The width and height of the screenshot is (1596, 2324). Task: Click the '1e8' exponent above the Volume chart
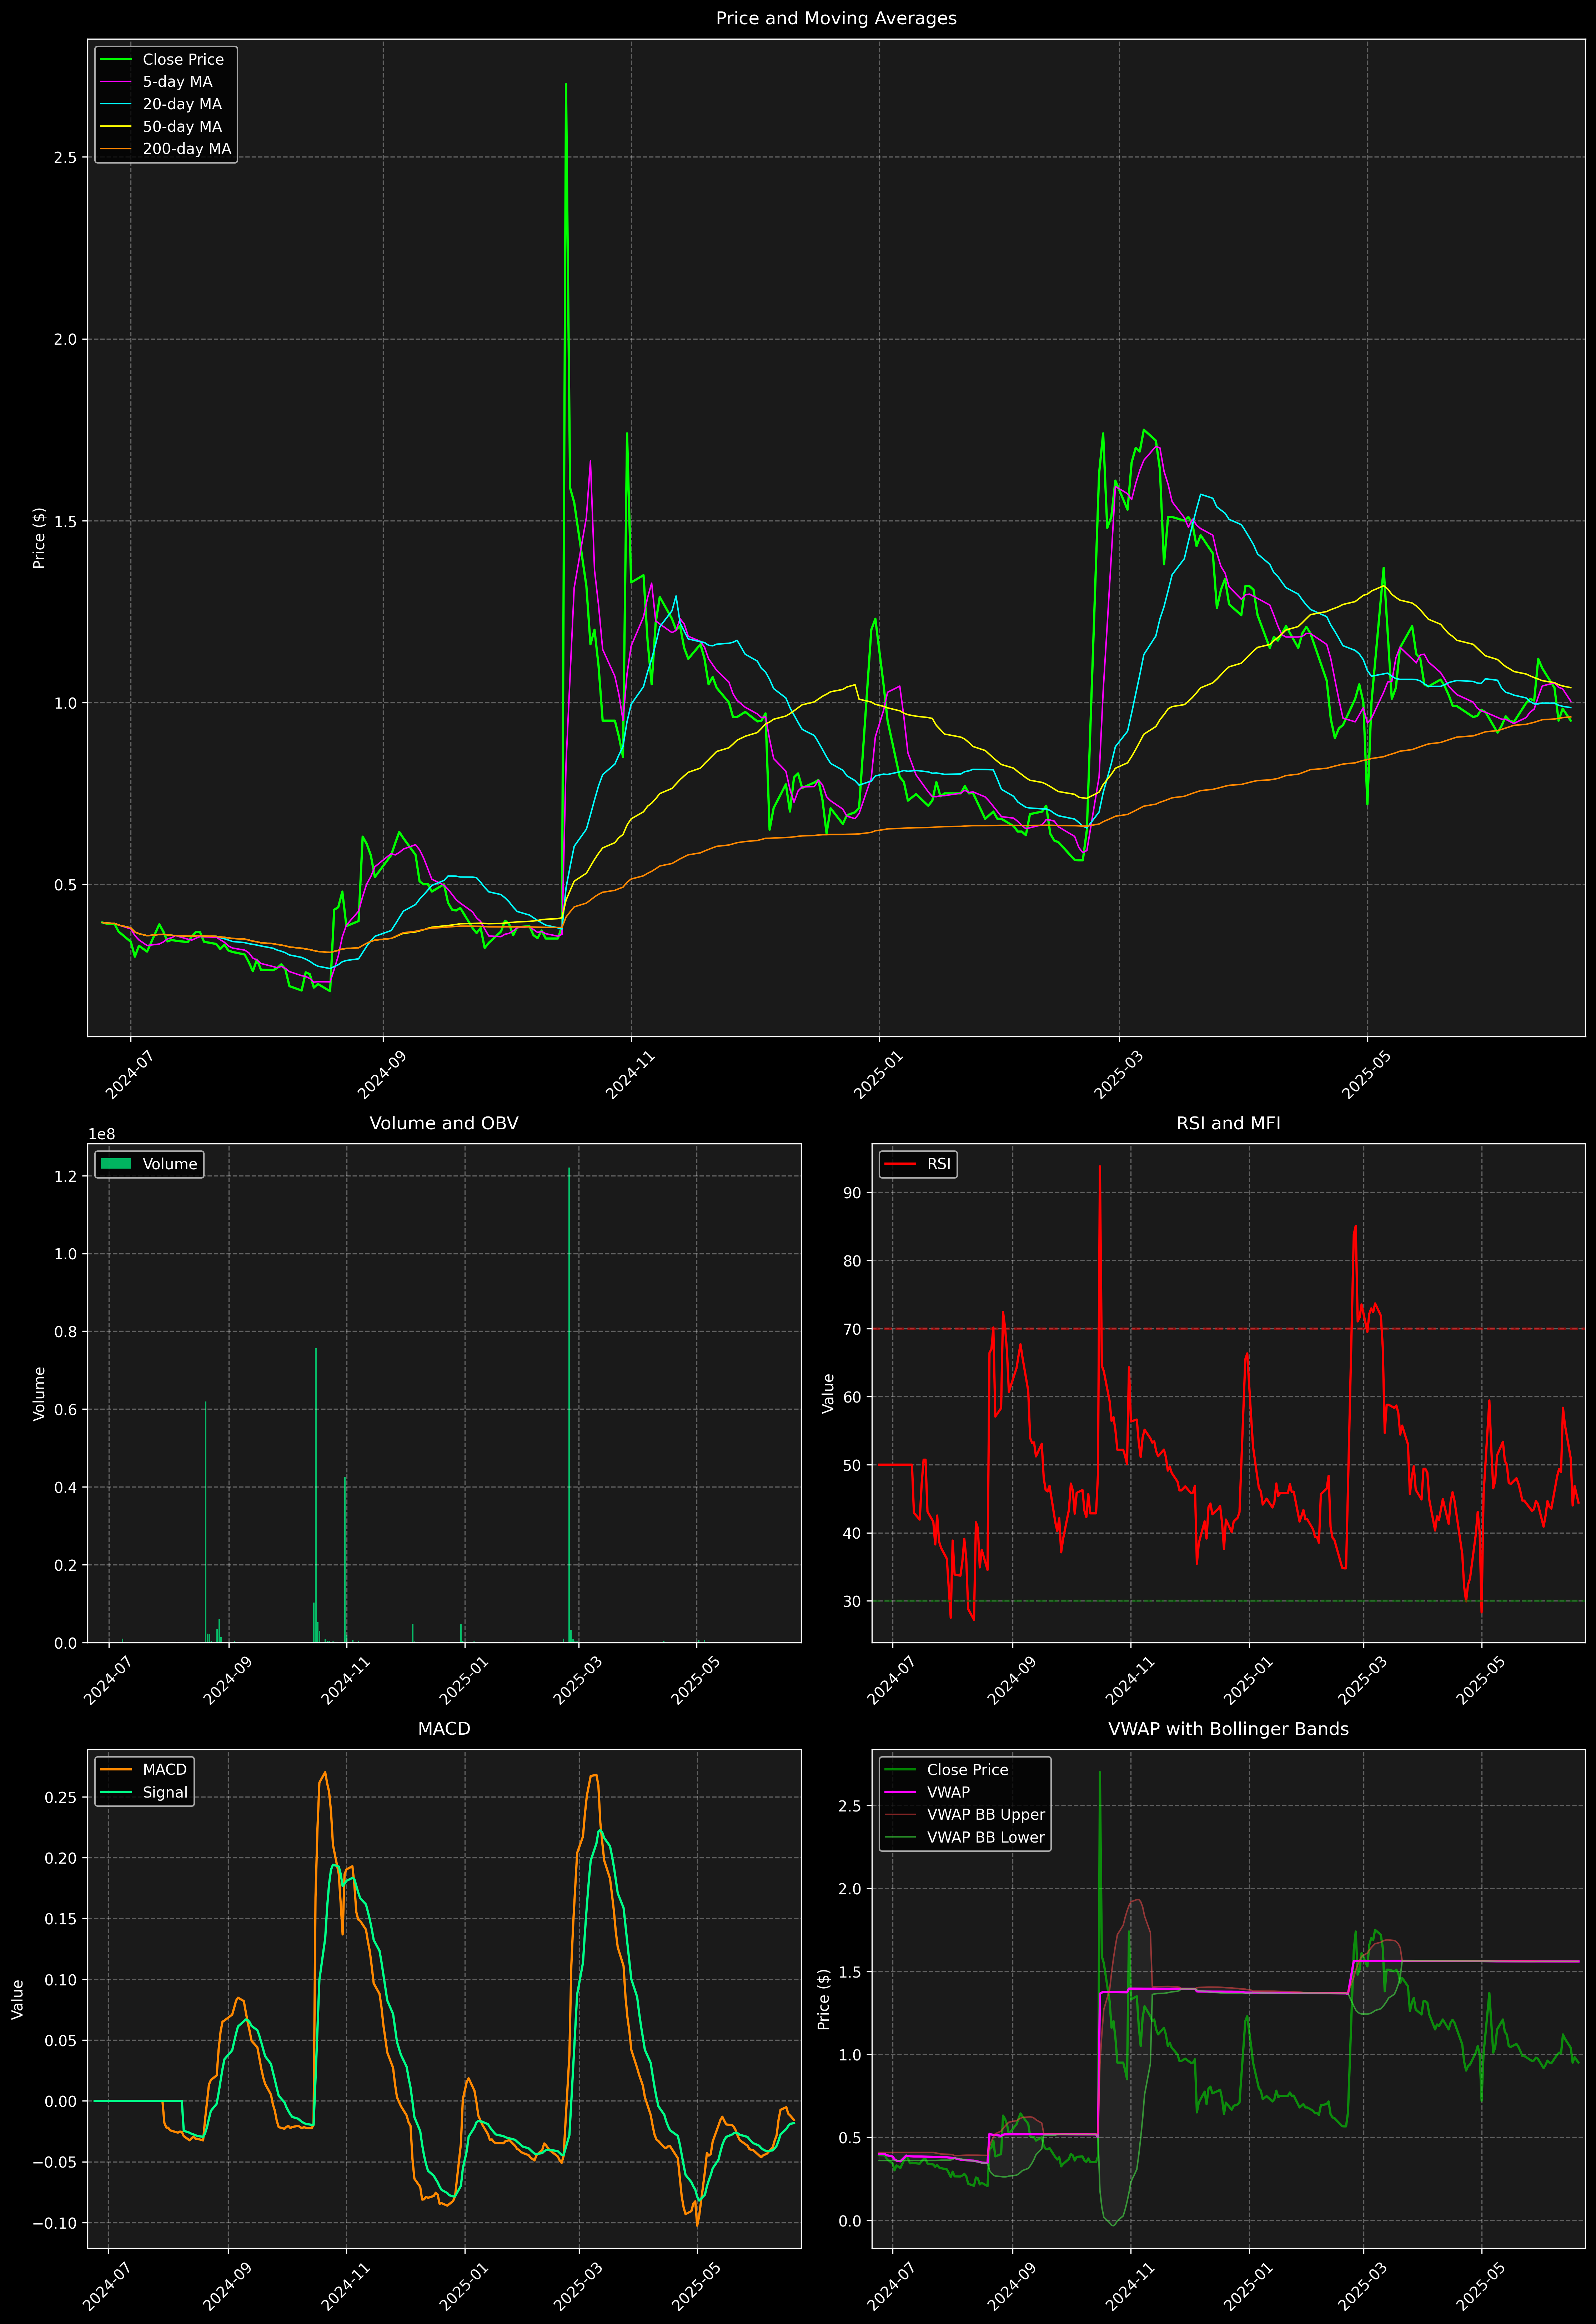102,1134
